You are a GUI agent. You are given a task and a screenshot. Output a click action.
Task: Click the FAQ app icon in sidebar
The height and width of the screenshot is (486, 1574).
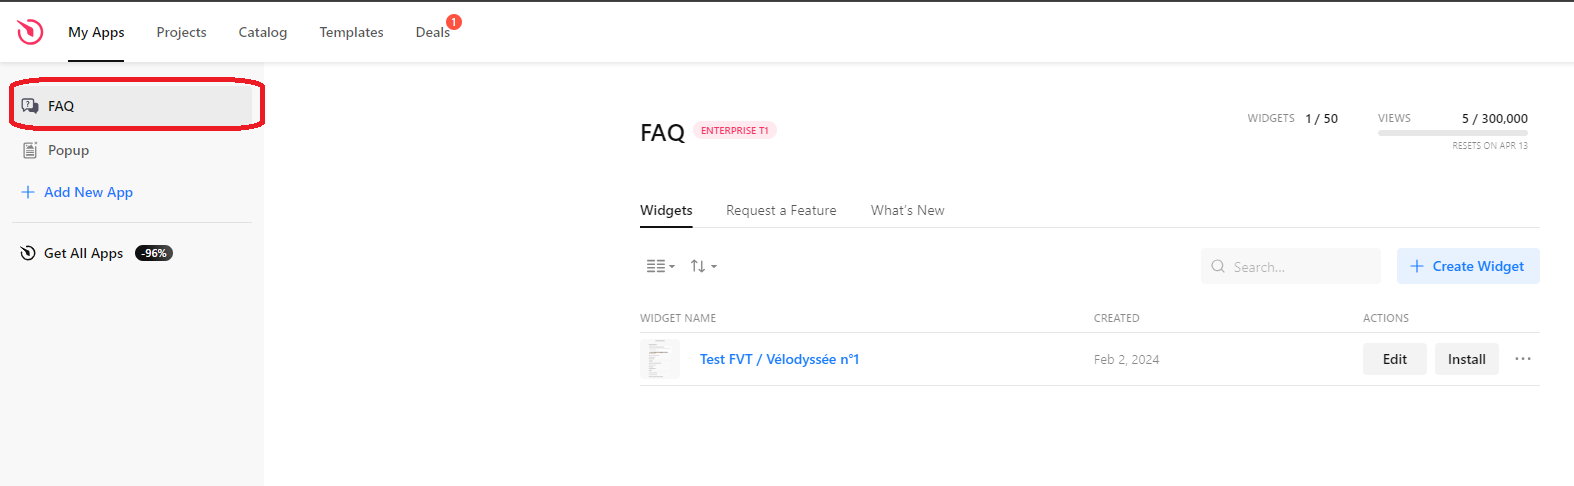(30, 106)
